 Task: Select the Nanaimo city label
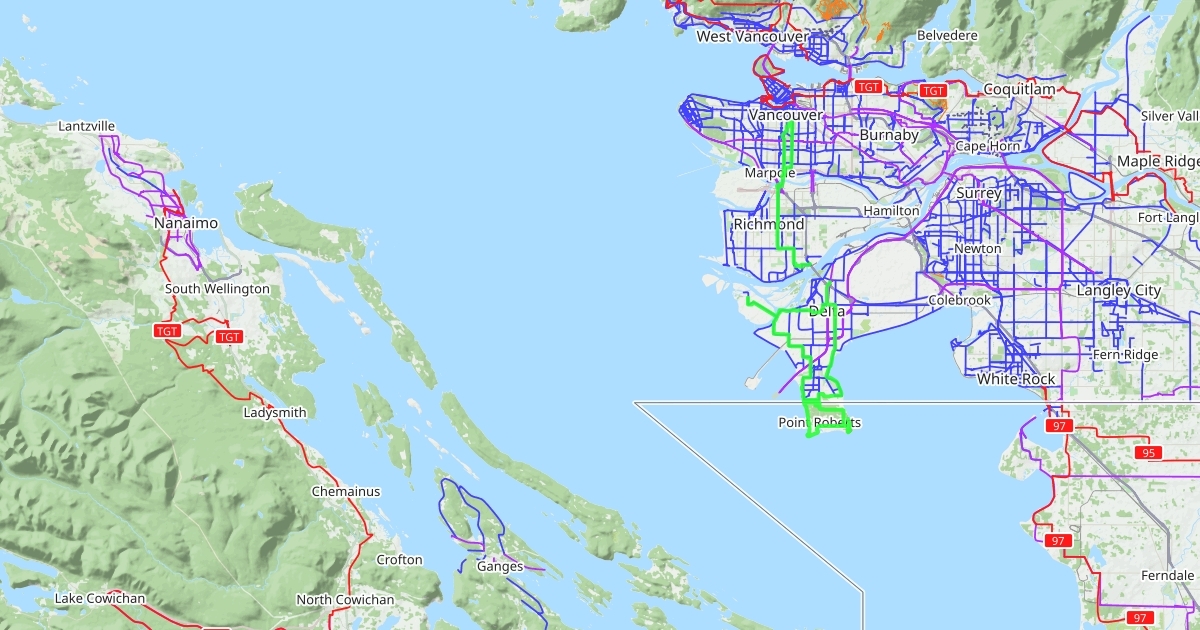click(x=185, y=224)
